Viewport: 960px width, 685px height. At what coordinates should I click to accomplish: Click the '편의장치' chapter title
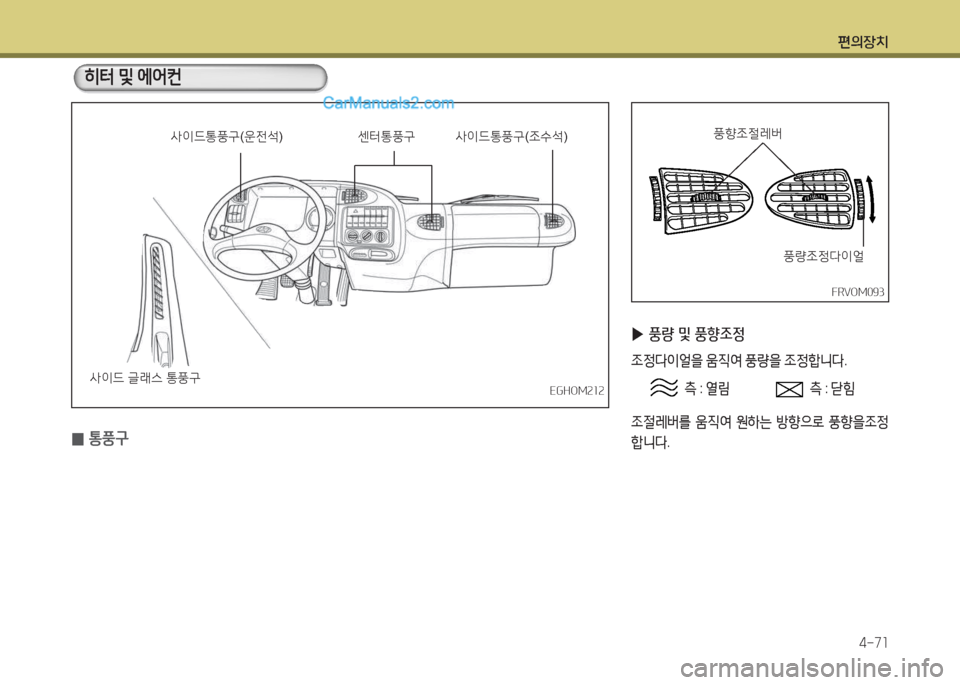[x=863, y=42]
